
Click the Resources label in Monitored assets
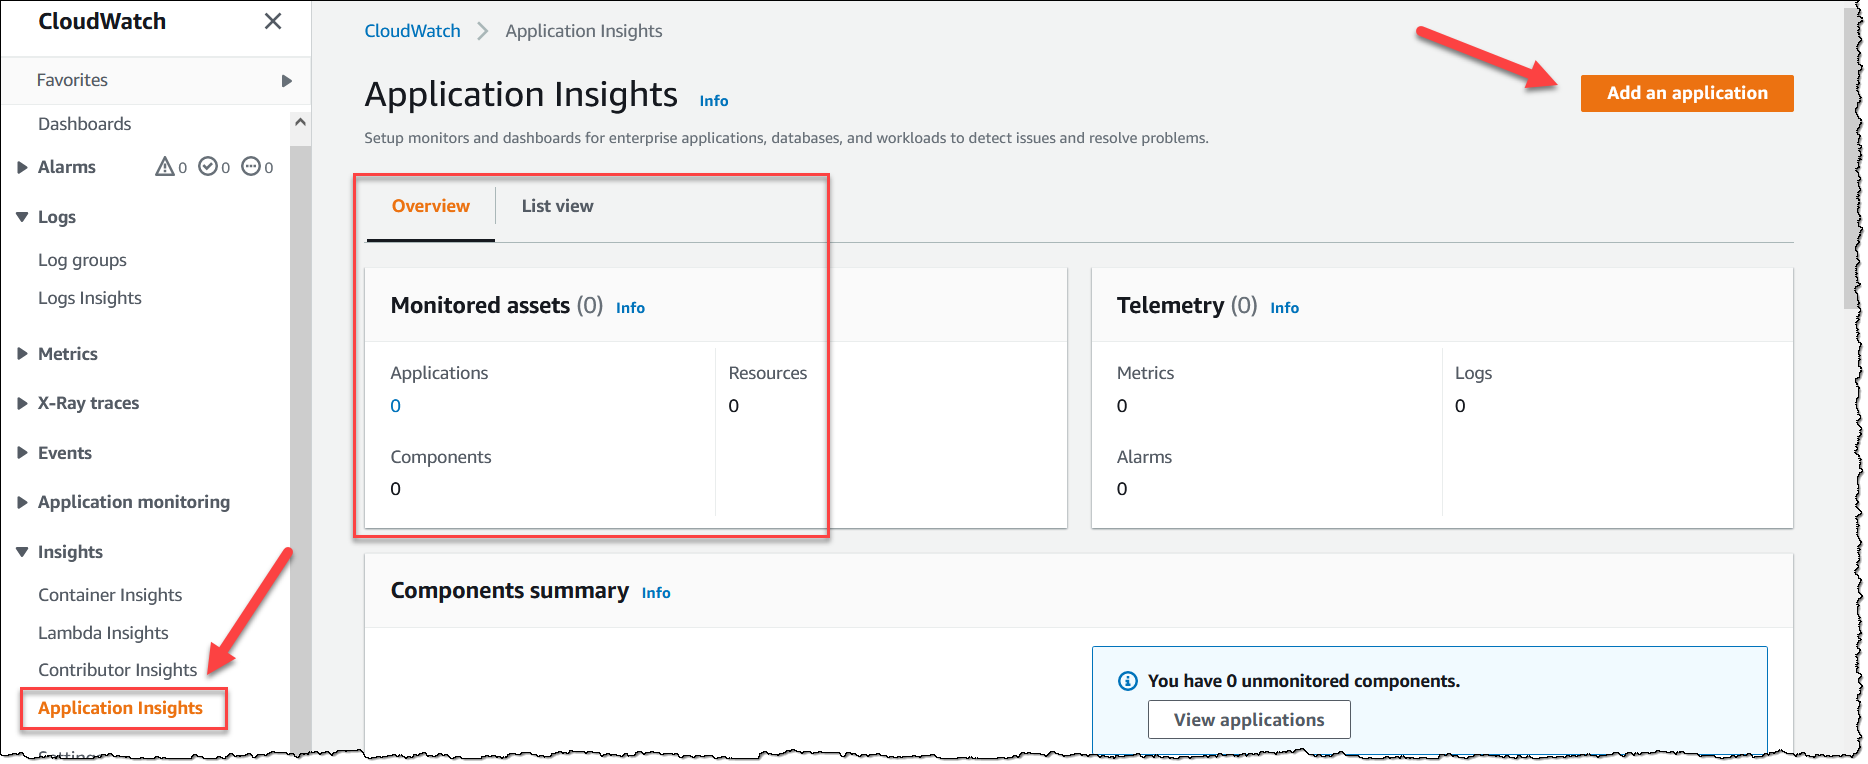click(768, 373)
